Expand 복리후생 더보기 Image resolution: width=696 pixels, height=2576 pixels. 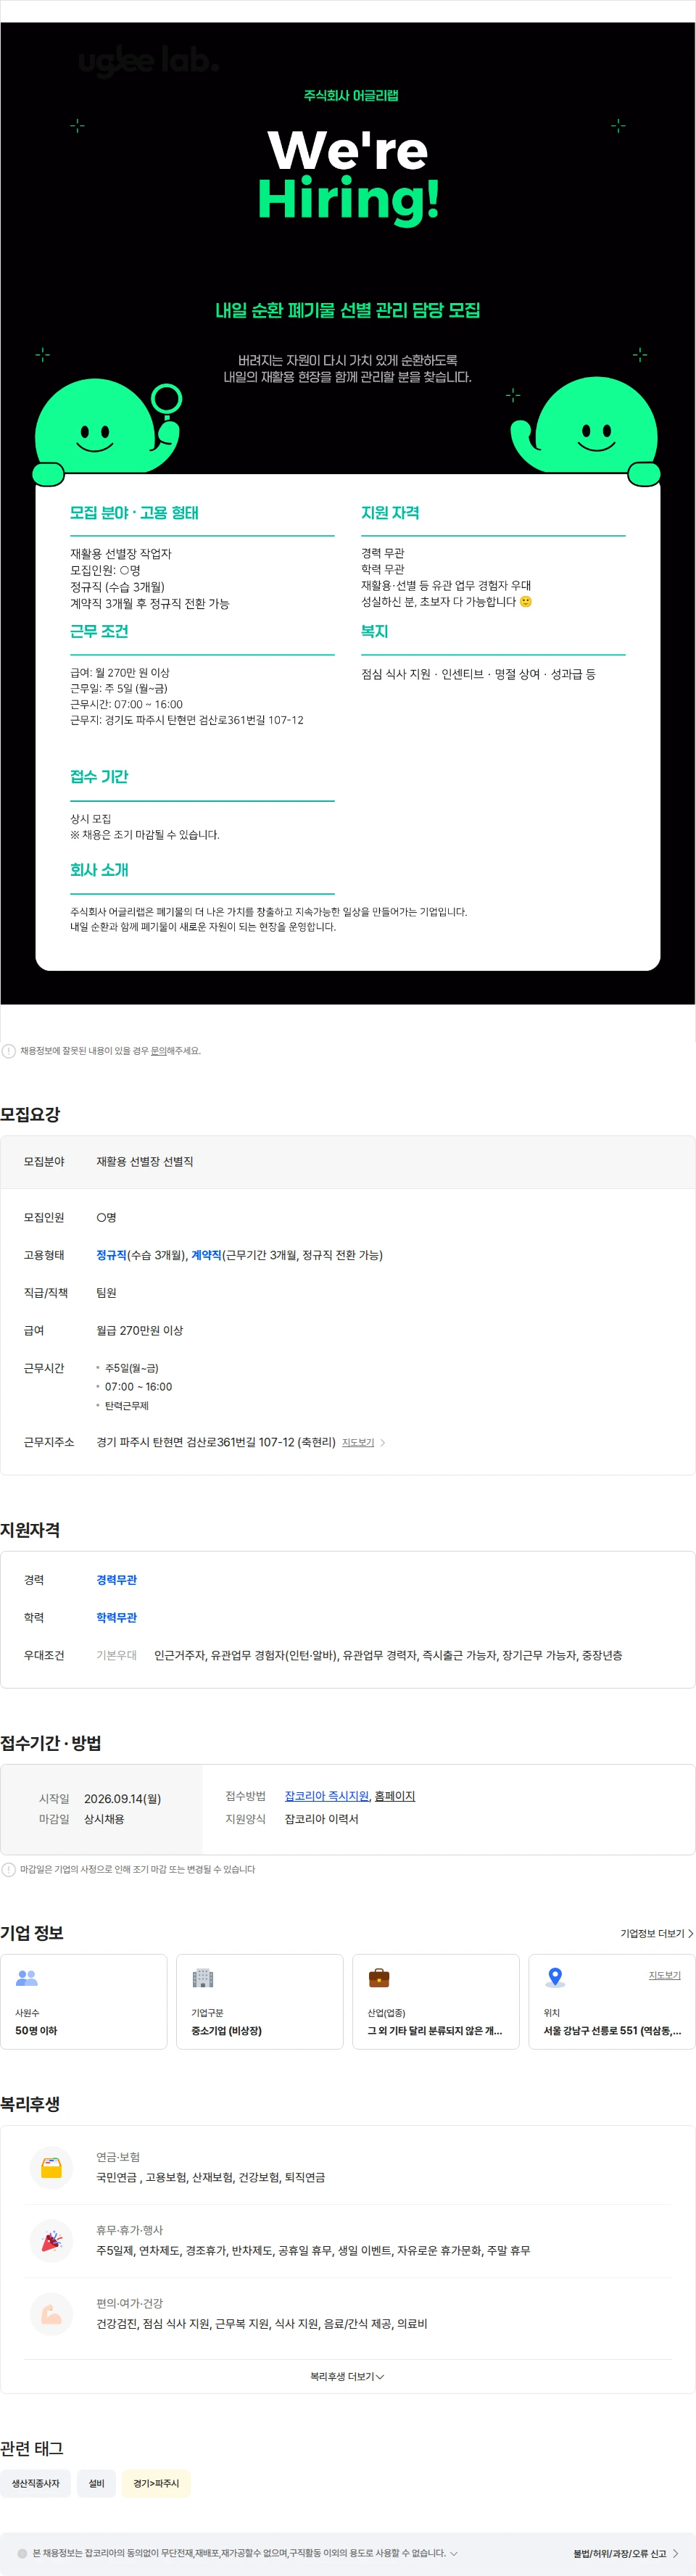pyautogui.click(x=347, y=2376)
